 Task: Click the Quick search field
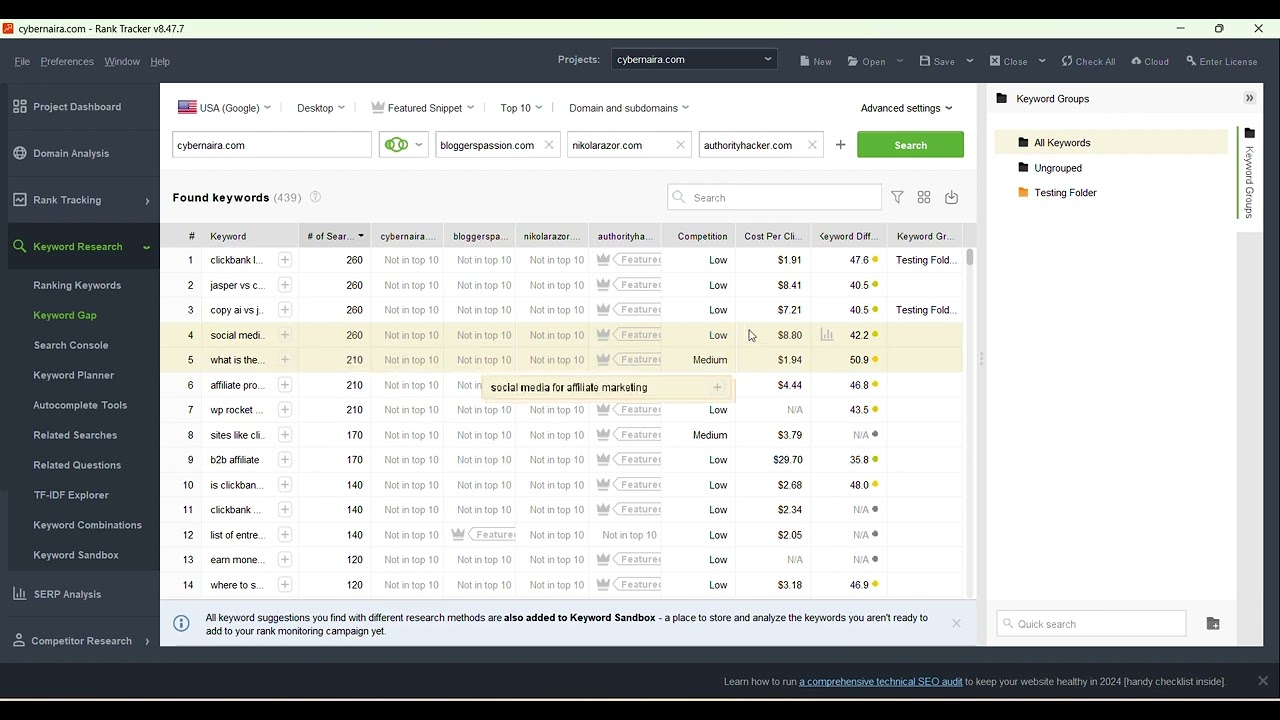tap(1091, 624)
